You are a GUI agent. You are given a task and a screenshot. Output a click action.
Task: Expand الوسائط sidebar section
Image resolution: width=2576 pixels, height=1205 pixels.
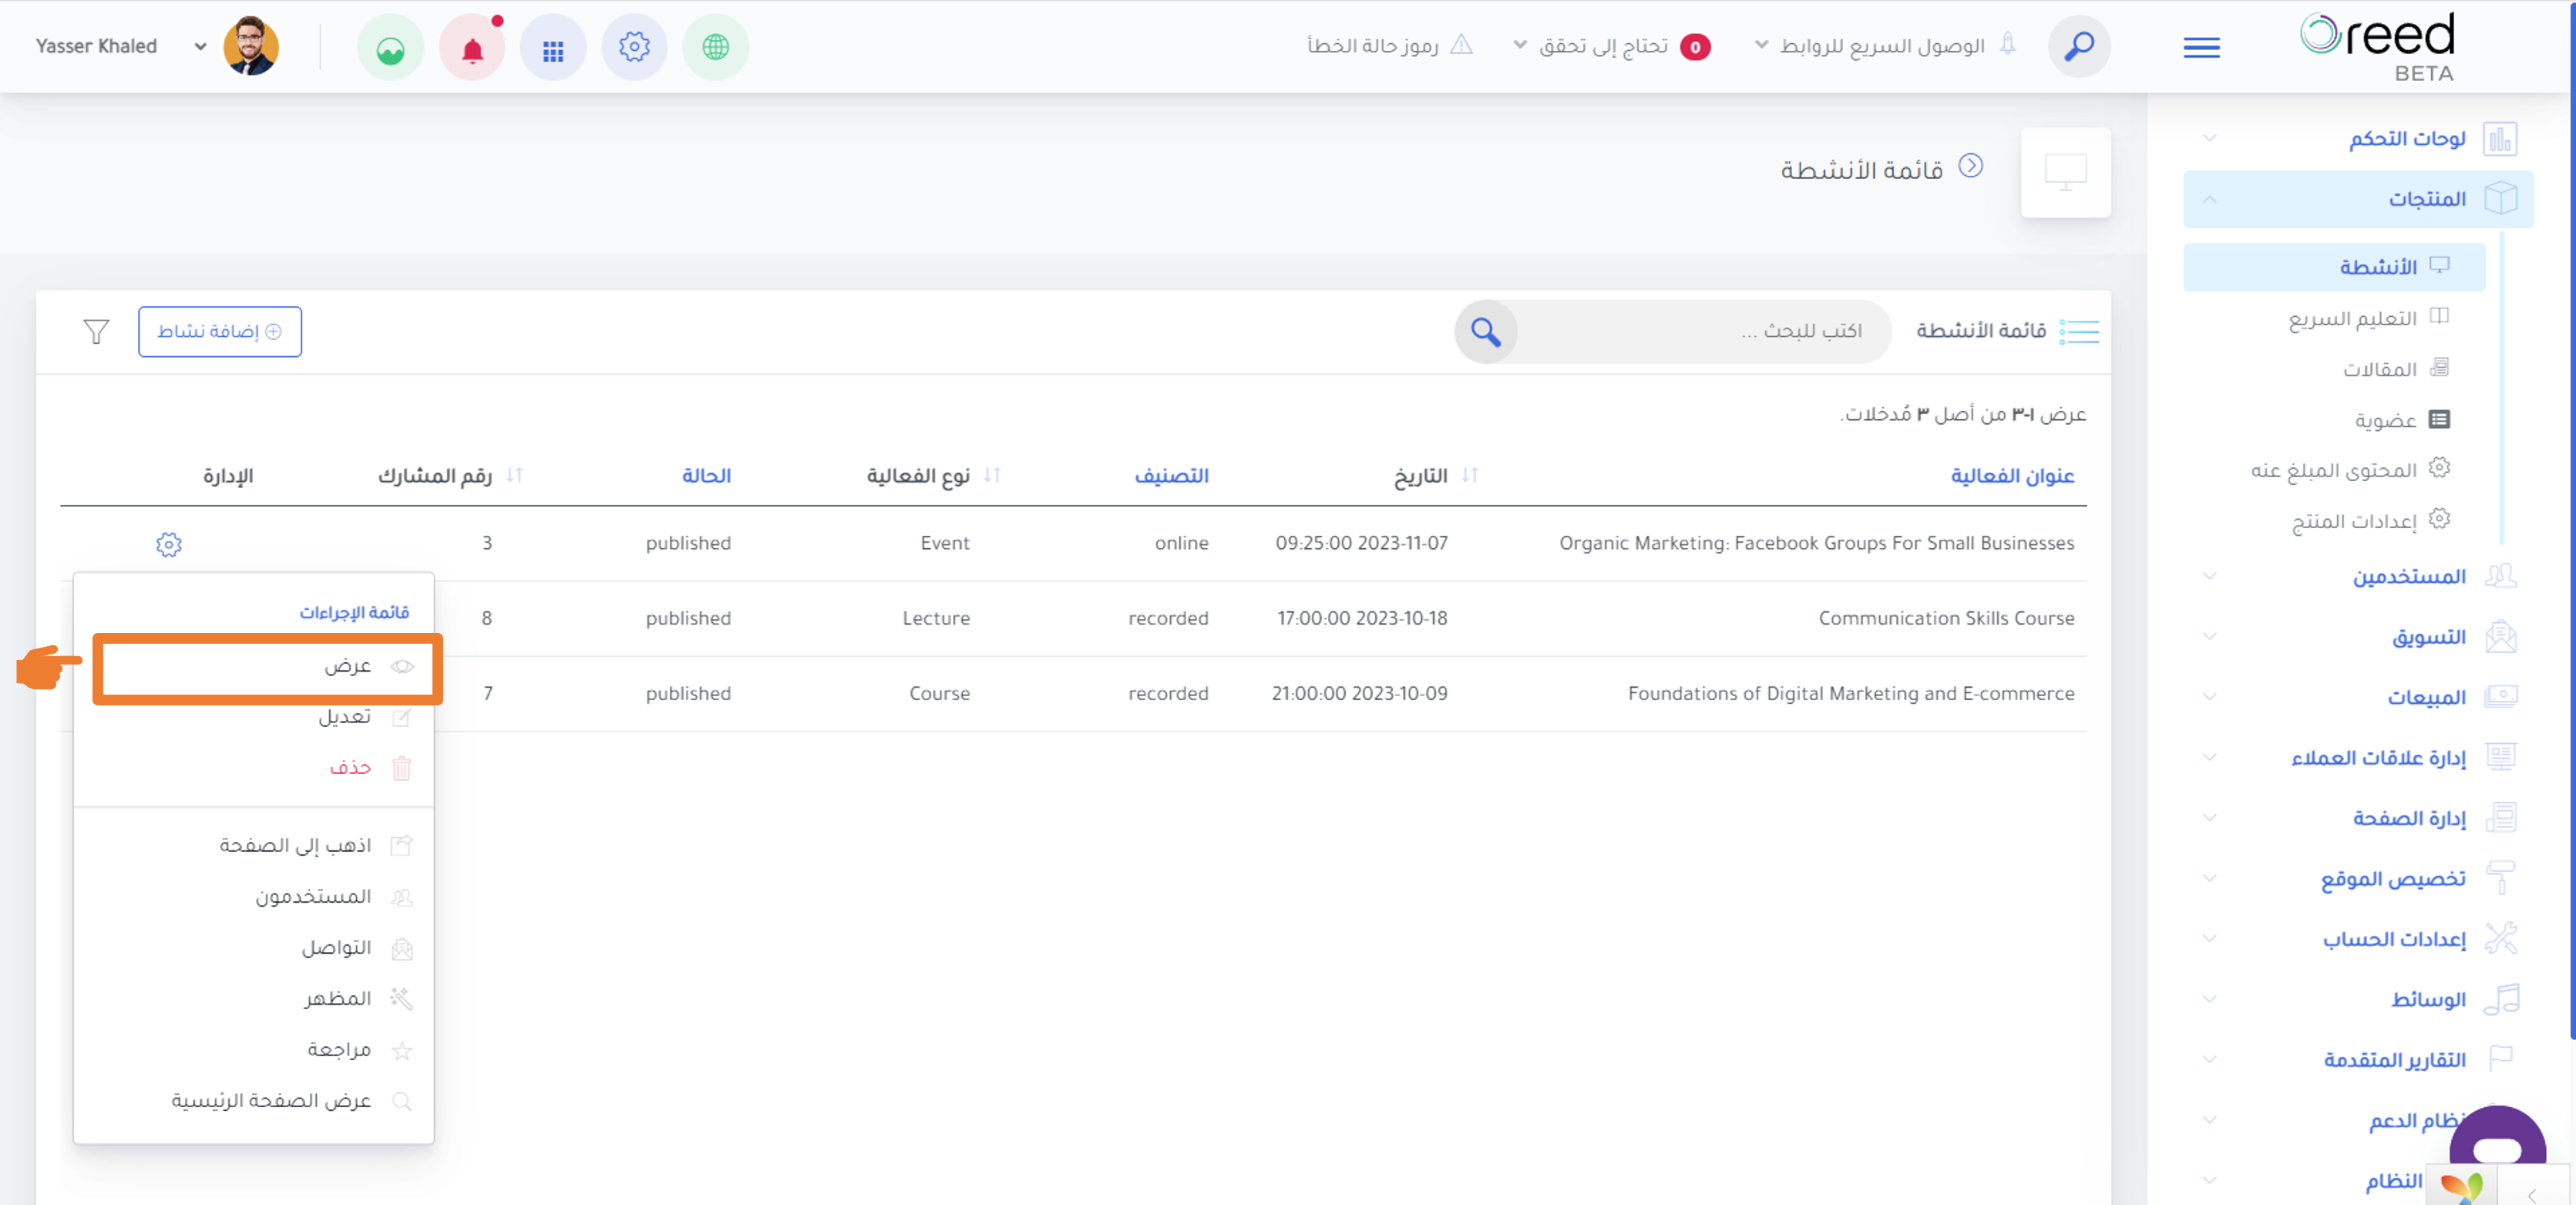(2359, 999)
